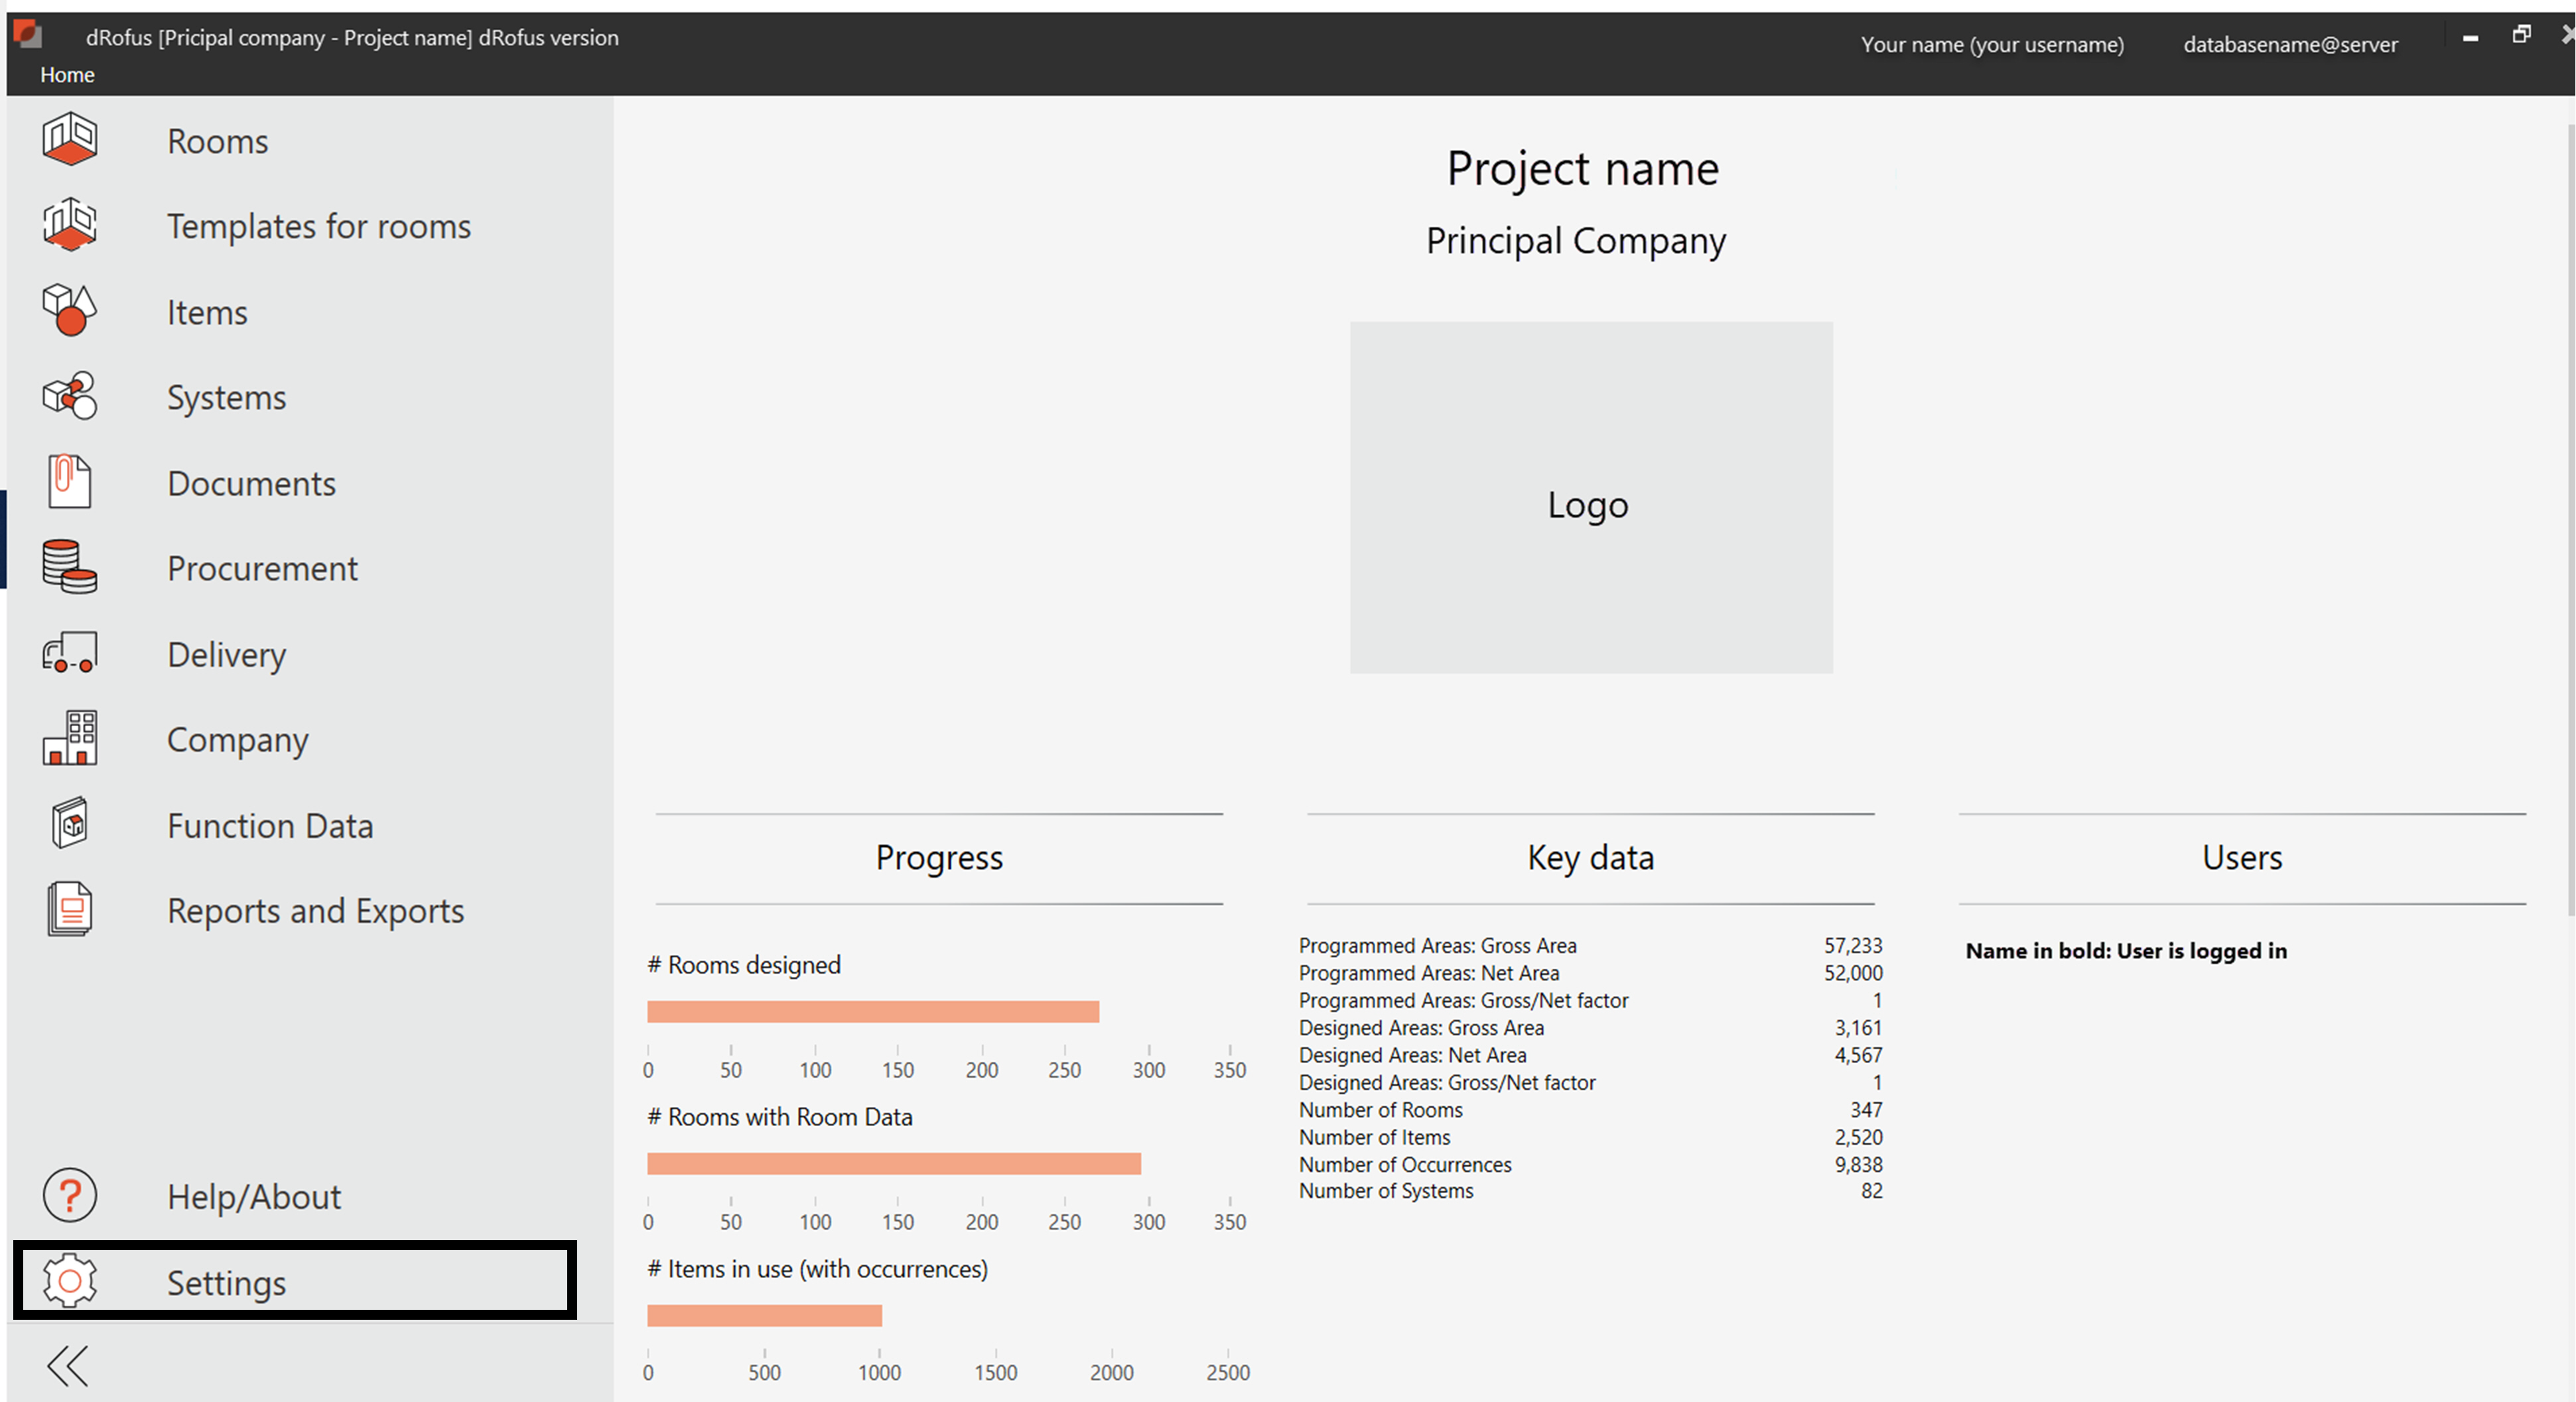Click the Items in use progress bar

tap(764, 1316)
